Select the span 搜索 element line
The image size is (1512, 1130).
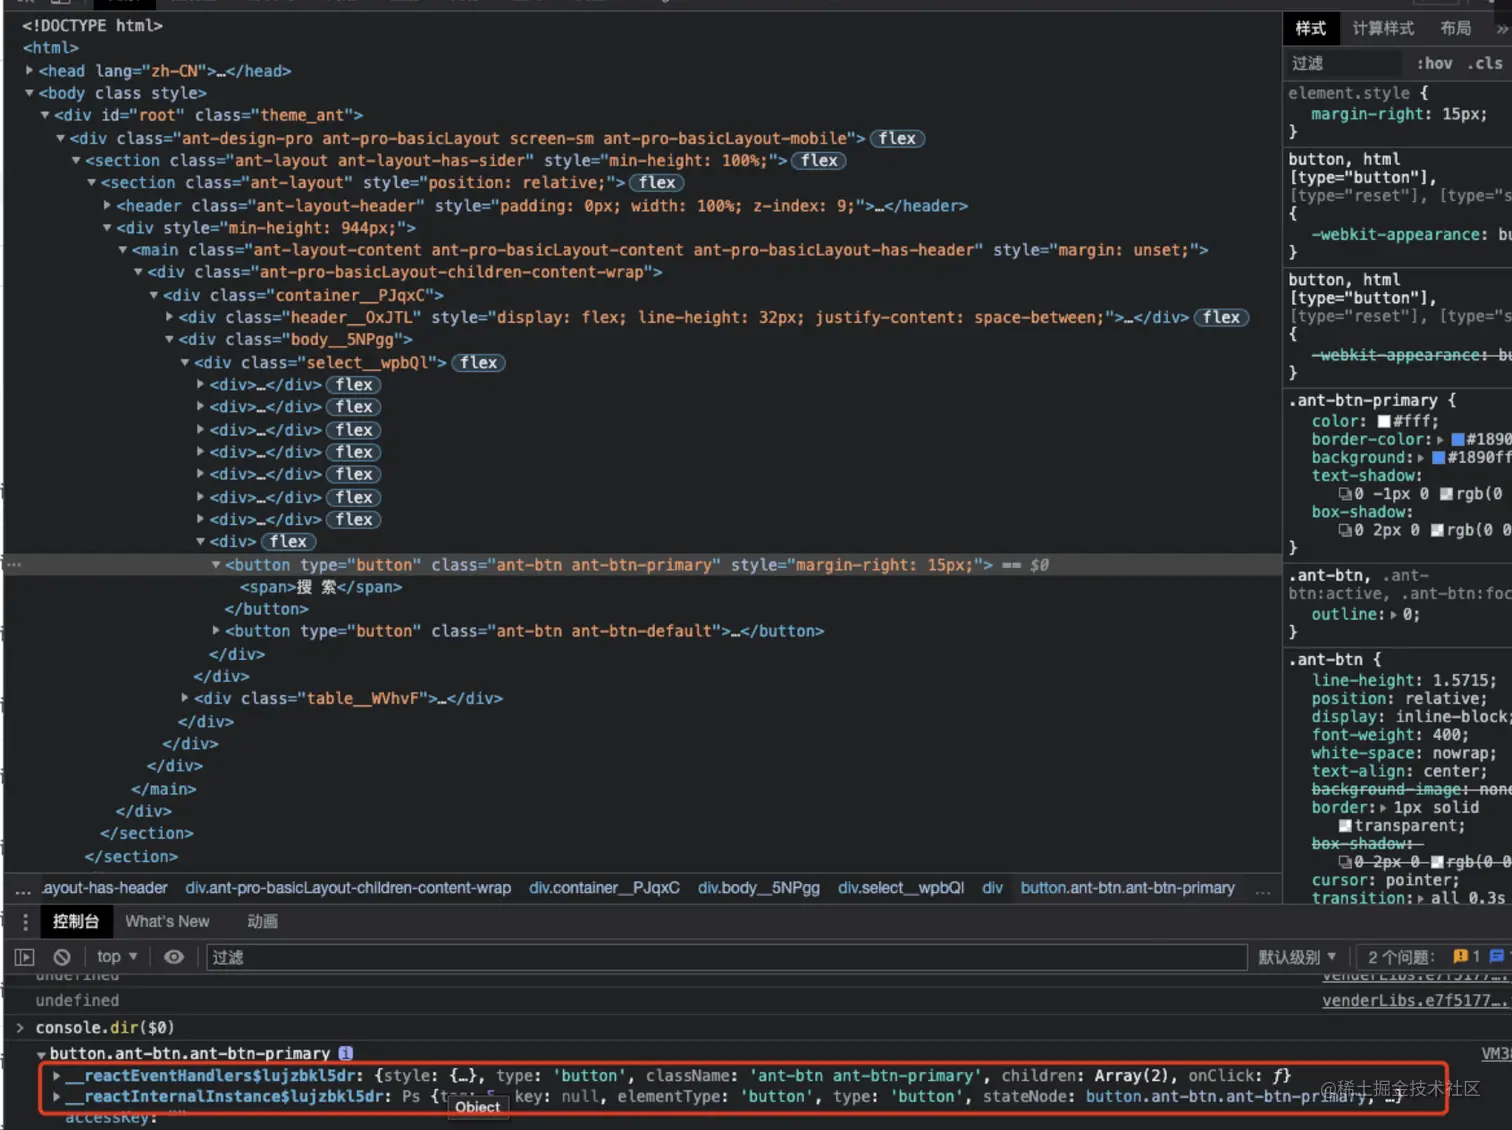coord(321,587)
